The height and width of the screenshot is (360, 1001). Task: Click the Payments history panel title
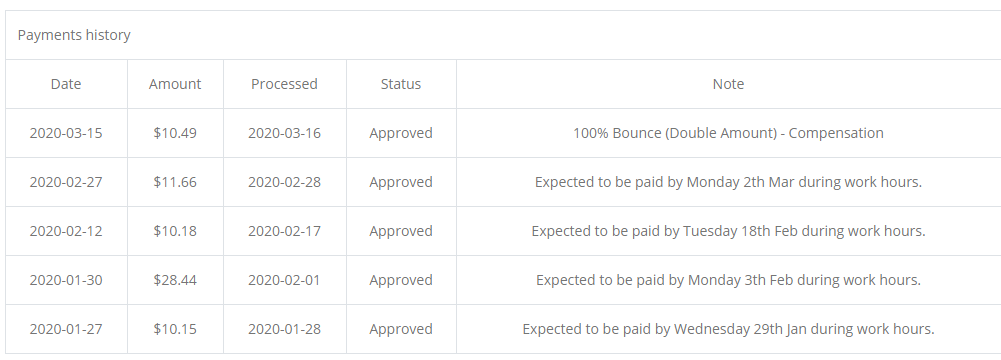[x=74, y=35]
